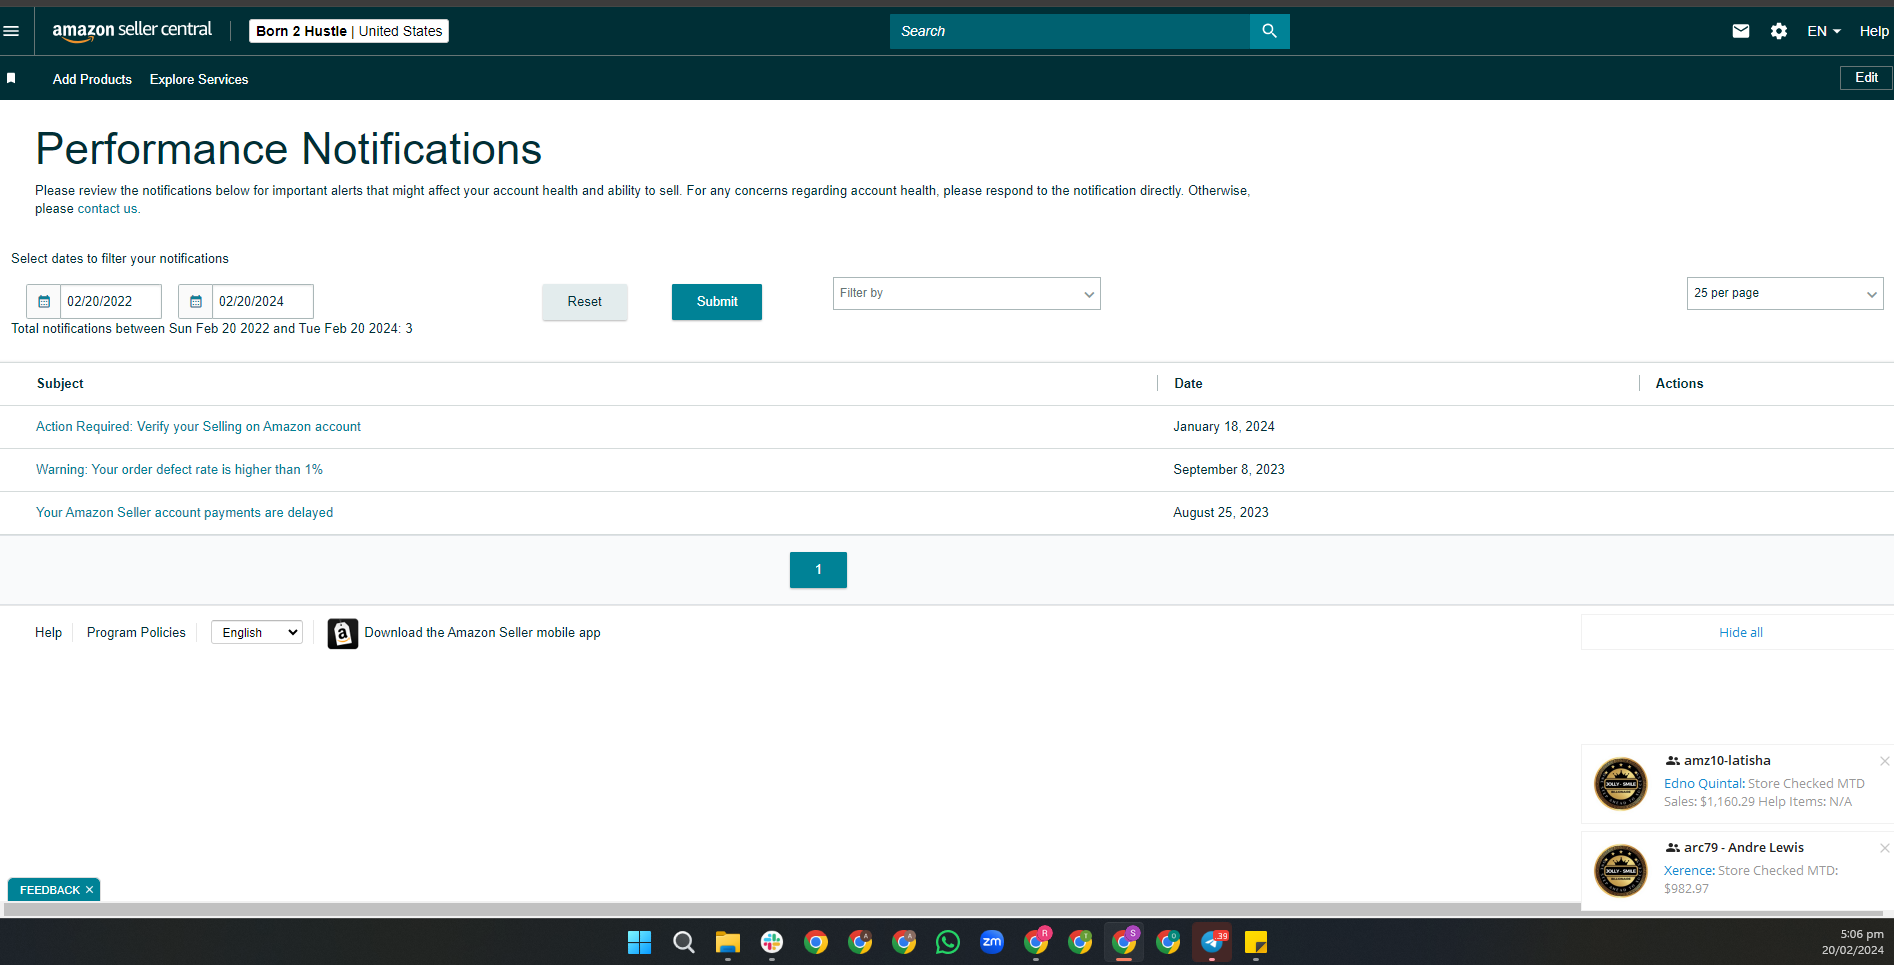Open Slack from the taskbar
This screenshot has height=965, width=1894.
[772, 942]
